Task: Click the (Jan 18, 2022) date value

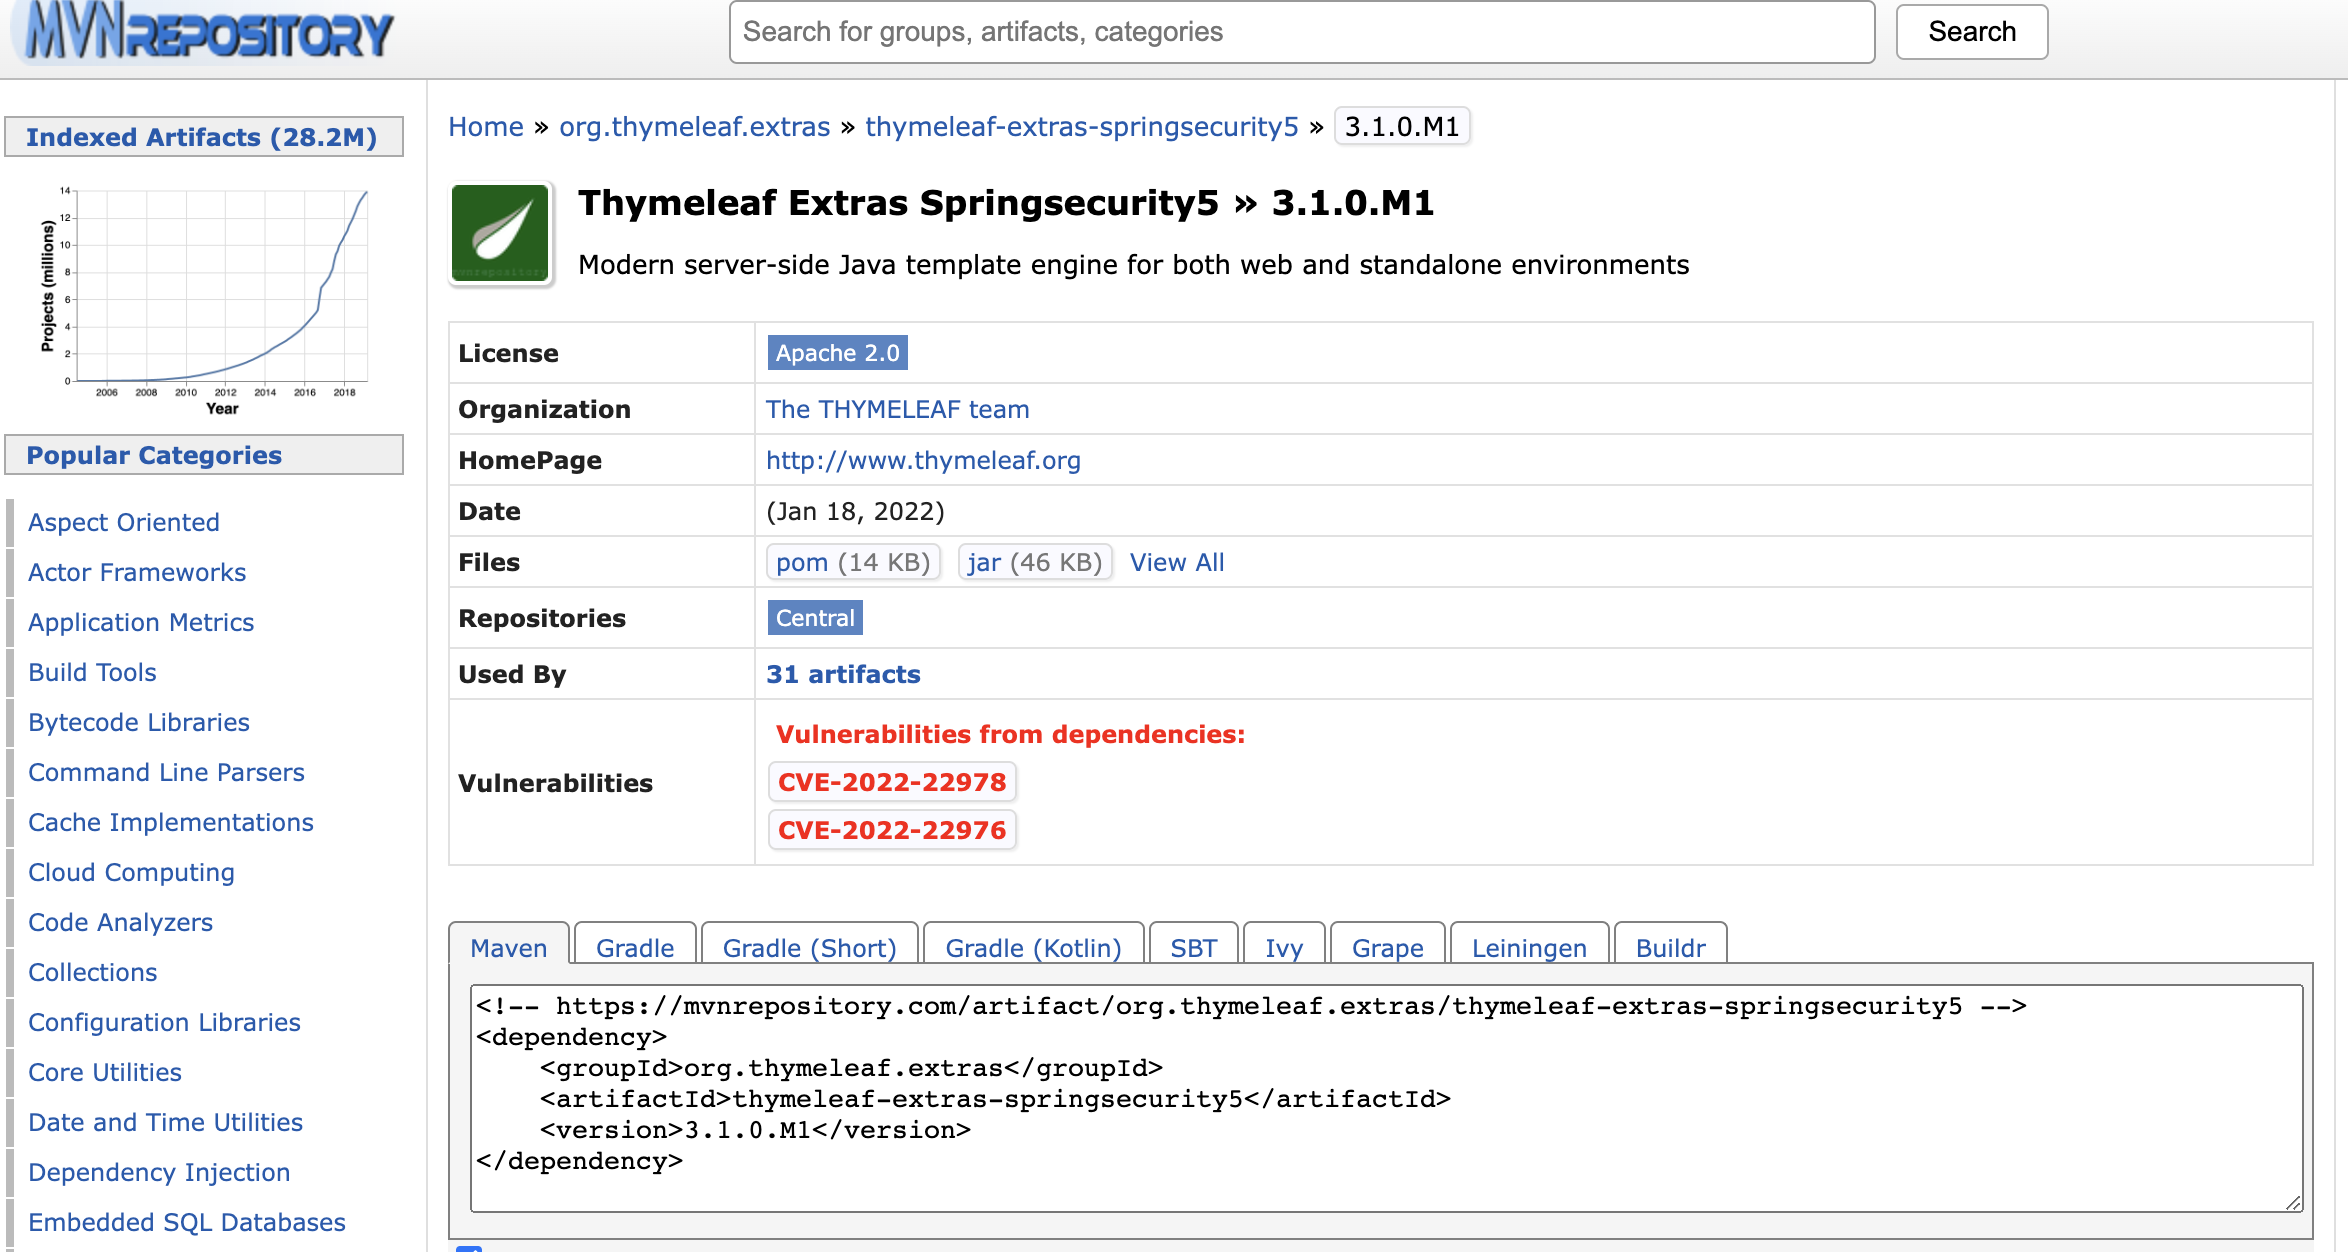Action: pyautogui.click(x=855, y=511)
